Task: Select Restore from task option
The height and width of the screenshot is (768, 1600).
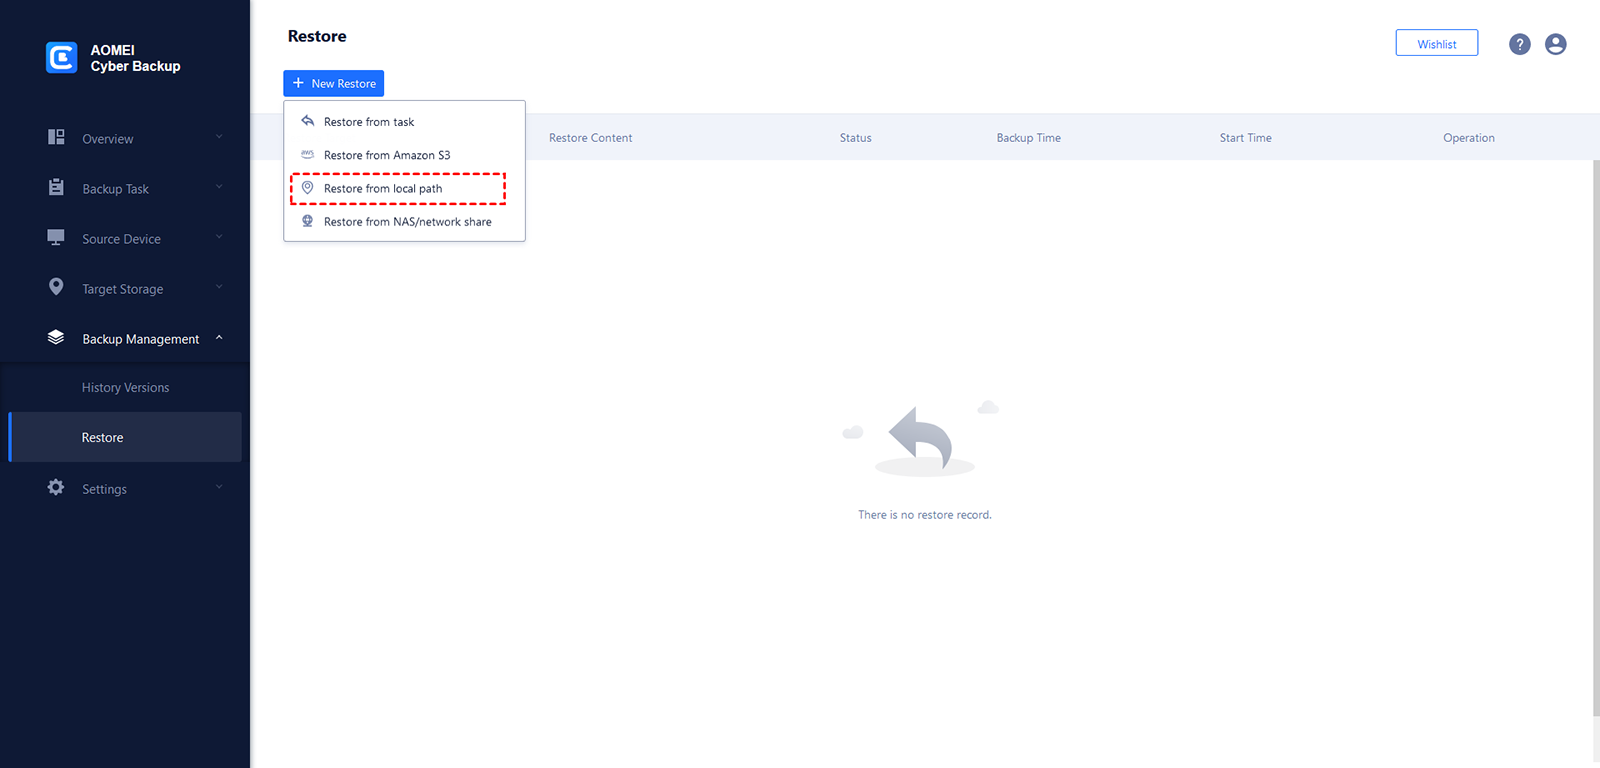Action: [404, 122]
